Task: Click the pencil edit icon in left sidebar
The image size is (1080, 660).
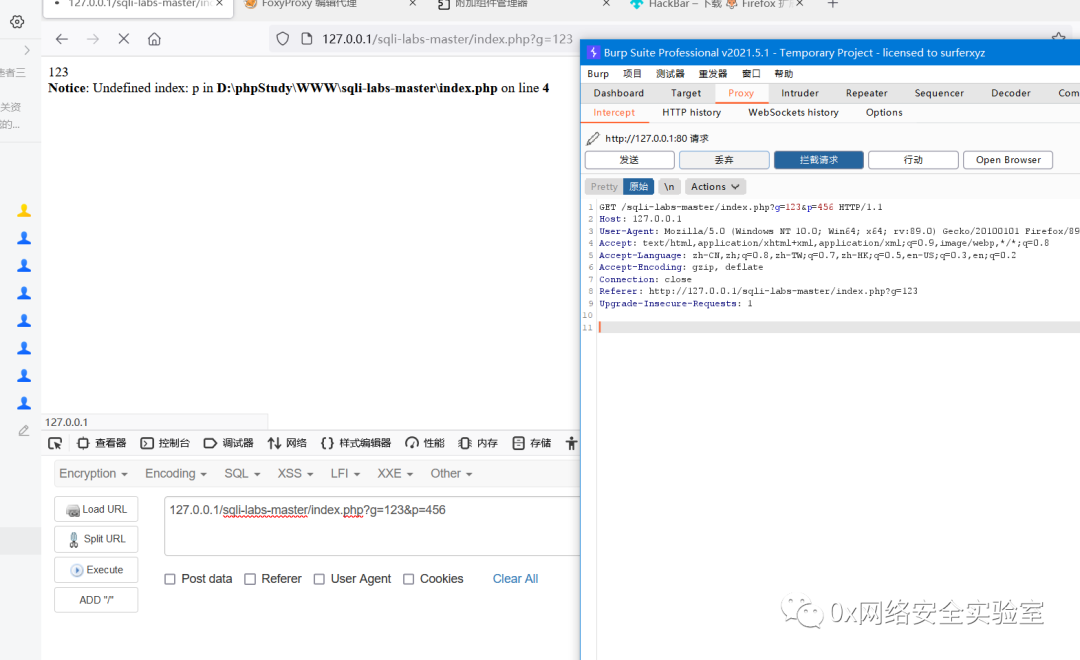Action: [x=23, y=431]
